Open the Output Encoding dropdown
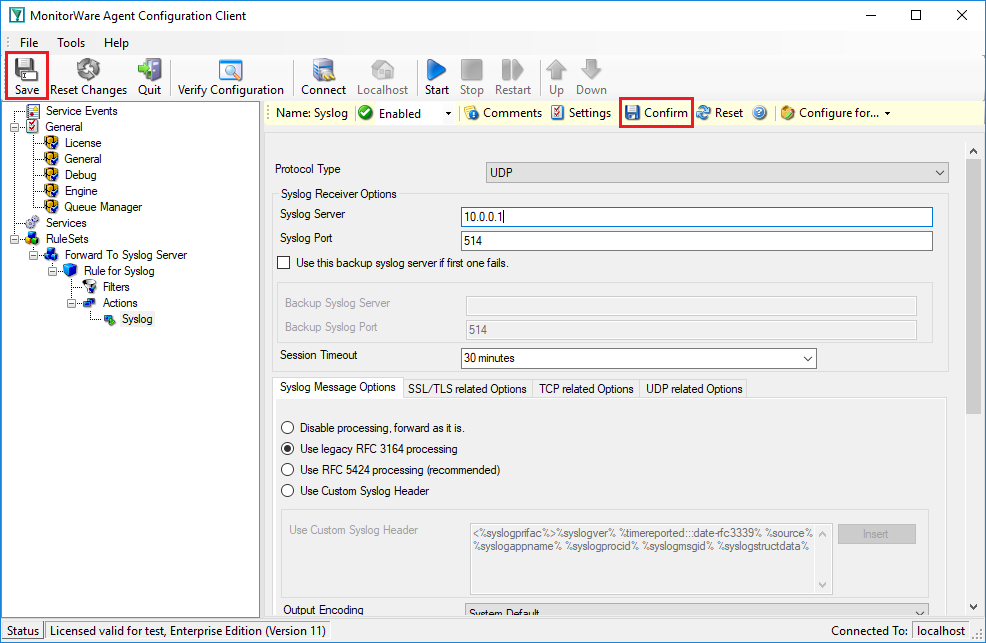The height and width of the screenshot is (643, 986). (697, 610)
